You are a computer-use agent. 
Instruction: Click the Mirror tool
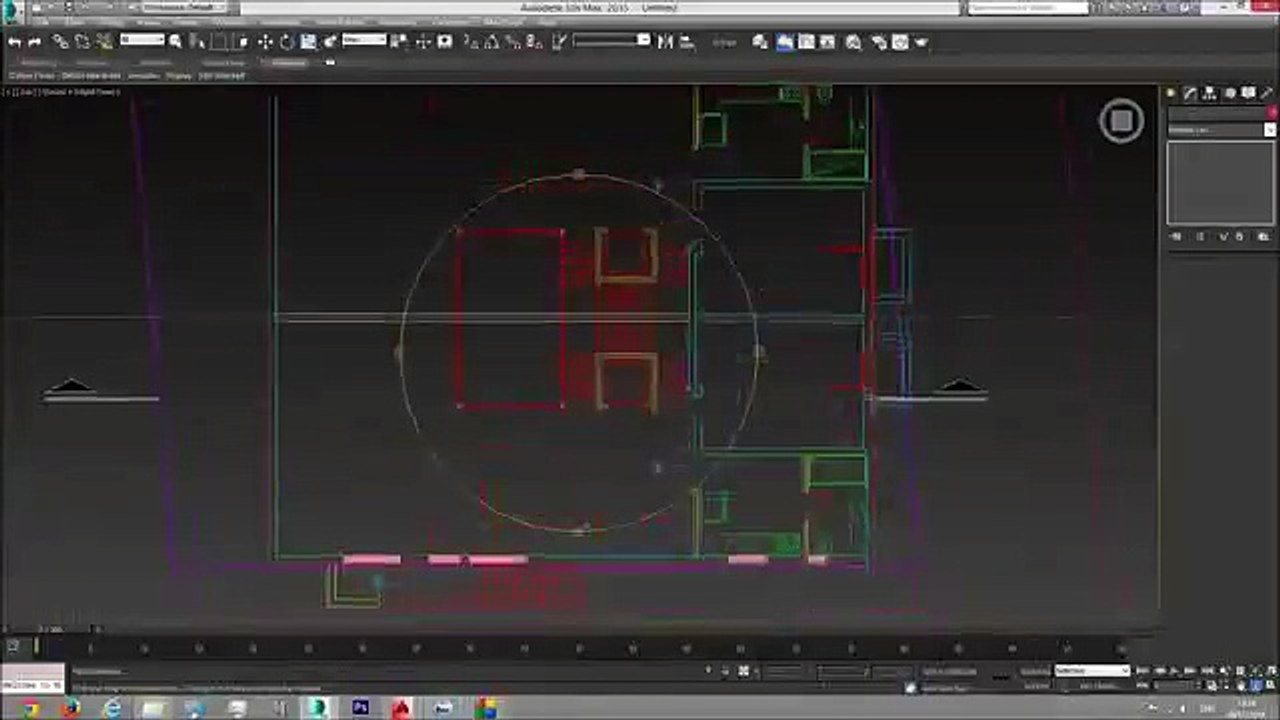tap(665, 42)
